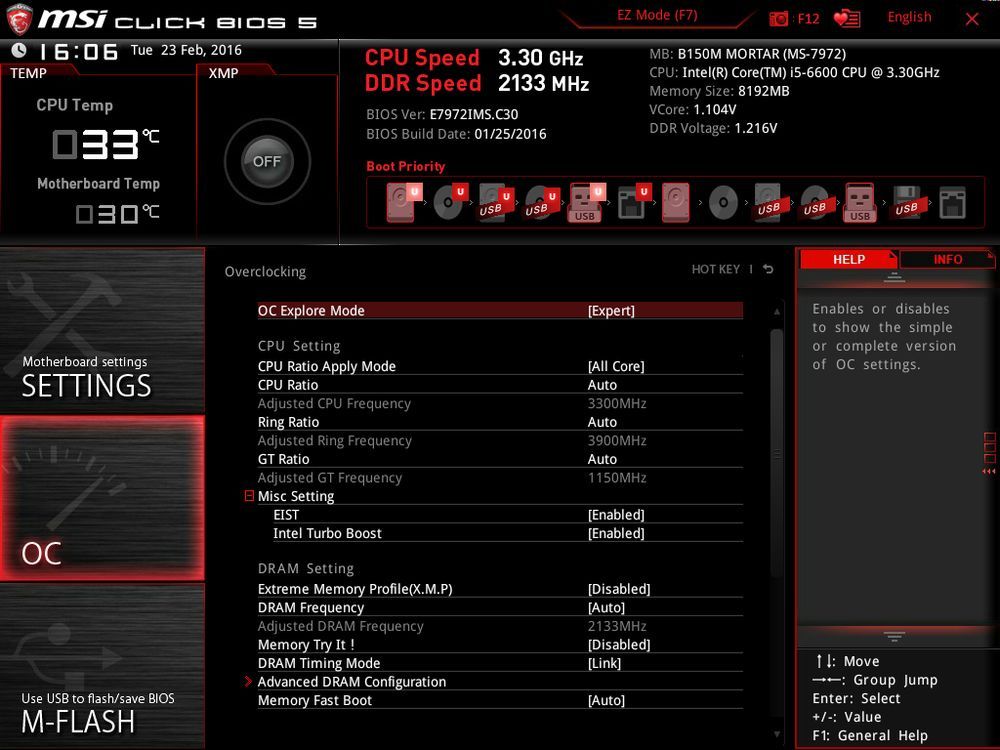
Task: Select the UEFI network boot icon
Action: pyautogui.click(x=634, y=202)
